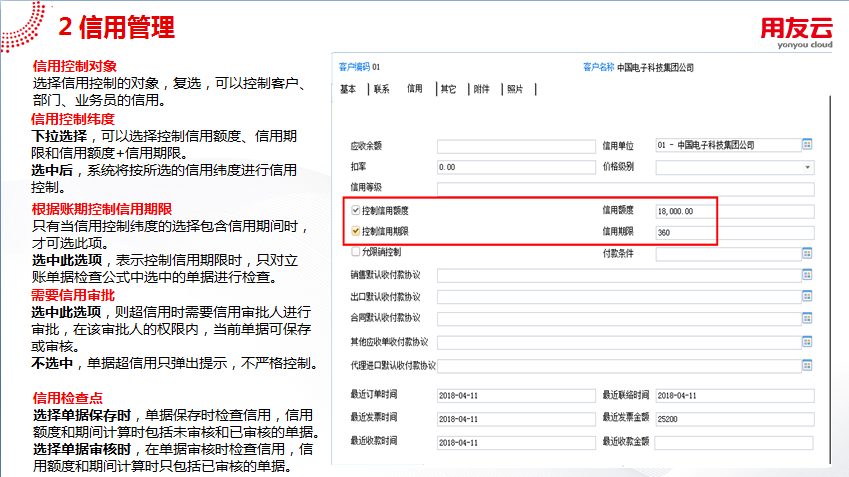Toggle the 控制信用期限 checkbox
849x477 pixels.
coord(356,231)
